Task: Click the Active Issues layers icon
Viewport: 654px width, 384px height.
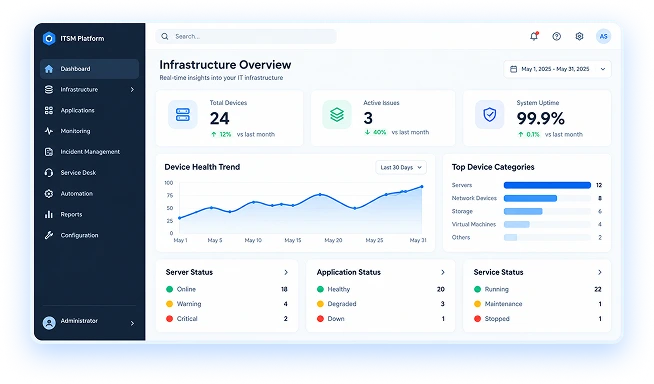Action: 337,114
